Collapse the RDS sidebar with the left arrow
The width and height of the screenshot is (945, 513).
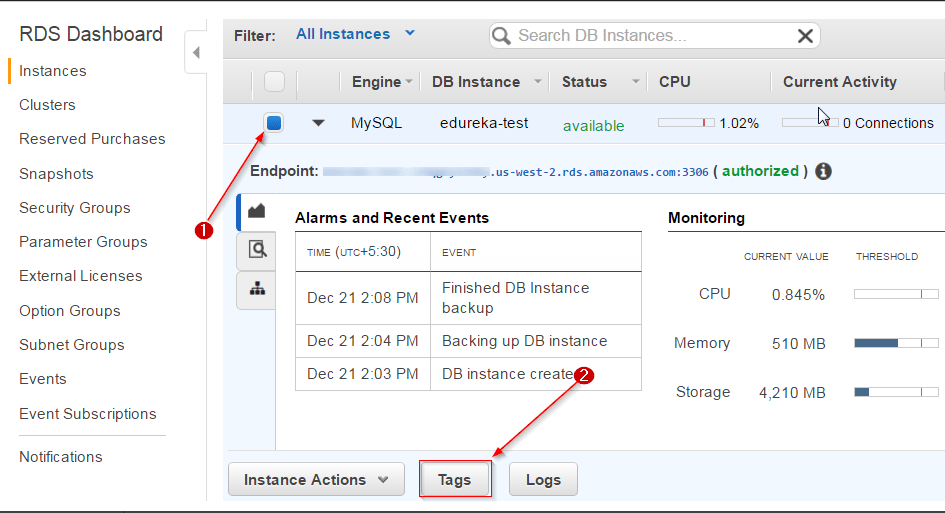pyautogui.click(x=196, y=52)
